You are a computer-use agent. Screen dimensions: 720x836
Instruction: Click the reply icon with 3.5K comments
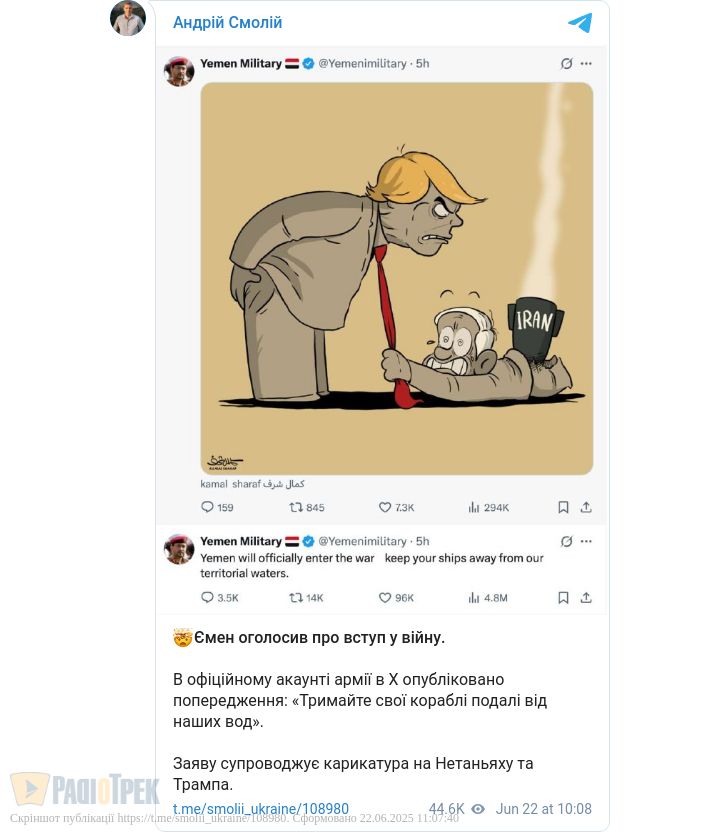208,598
